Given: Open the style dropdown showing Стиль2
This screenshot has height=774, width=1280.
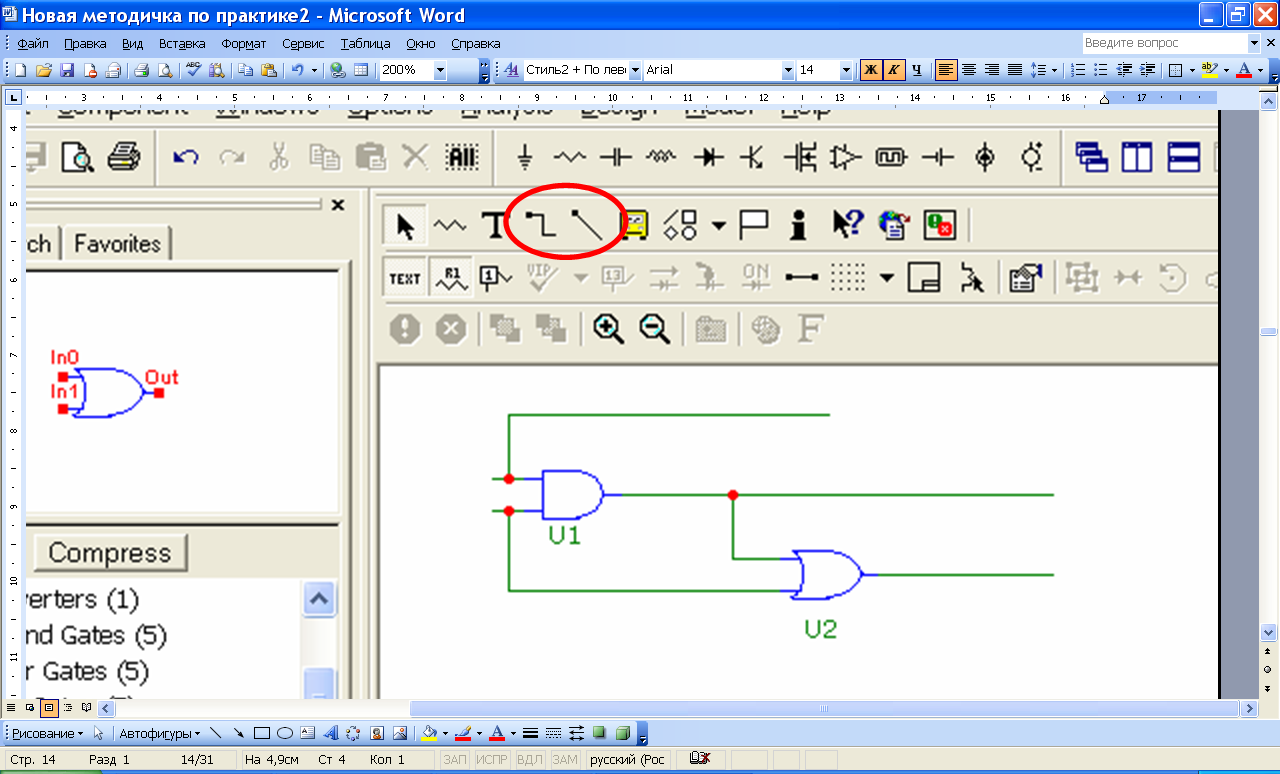Looking at the screenshot, I should click(x=634, y=70).
